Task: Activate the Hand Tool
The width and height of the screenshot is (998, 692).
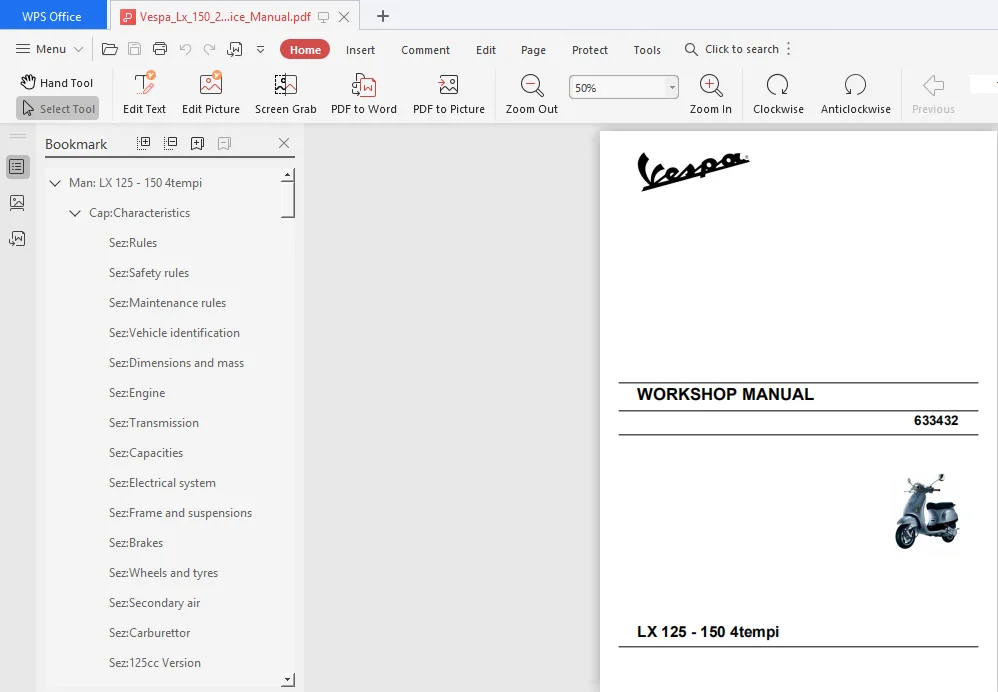Action: (57, 83)
